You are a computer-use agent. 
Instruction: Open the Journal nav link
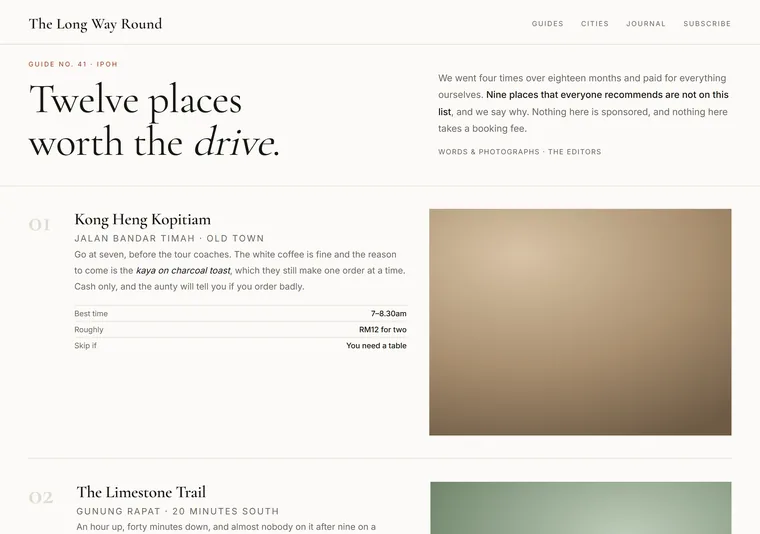pos(646,24)
